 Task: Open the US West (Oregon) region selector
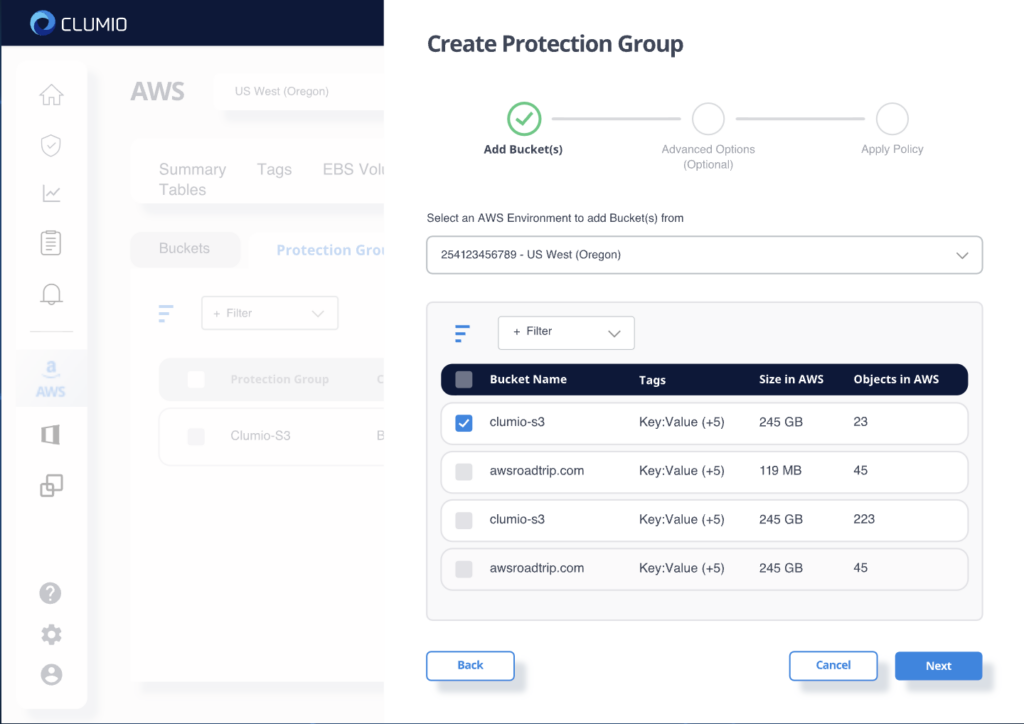299,91
